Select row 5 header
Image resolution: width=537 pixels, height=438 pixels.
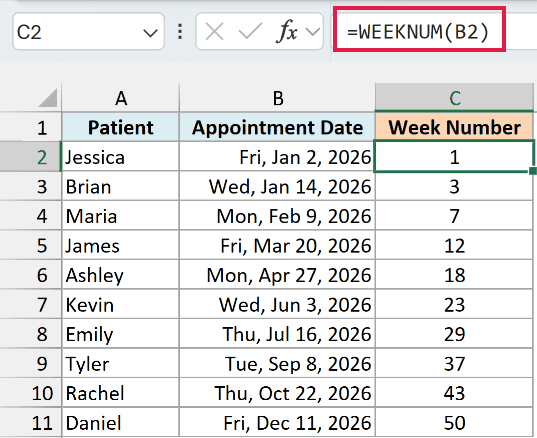31,245
